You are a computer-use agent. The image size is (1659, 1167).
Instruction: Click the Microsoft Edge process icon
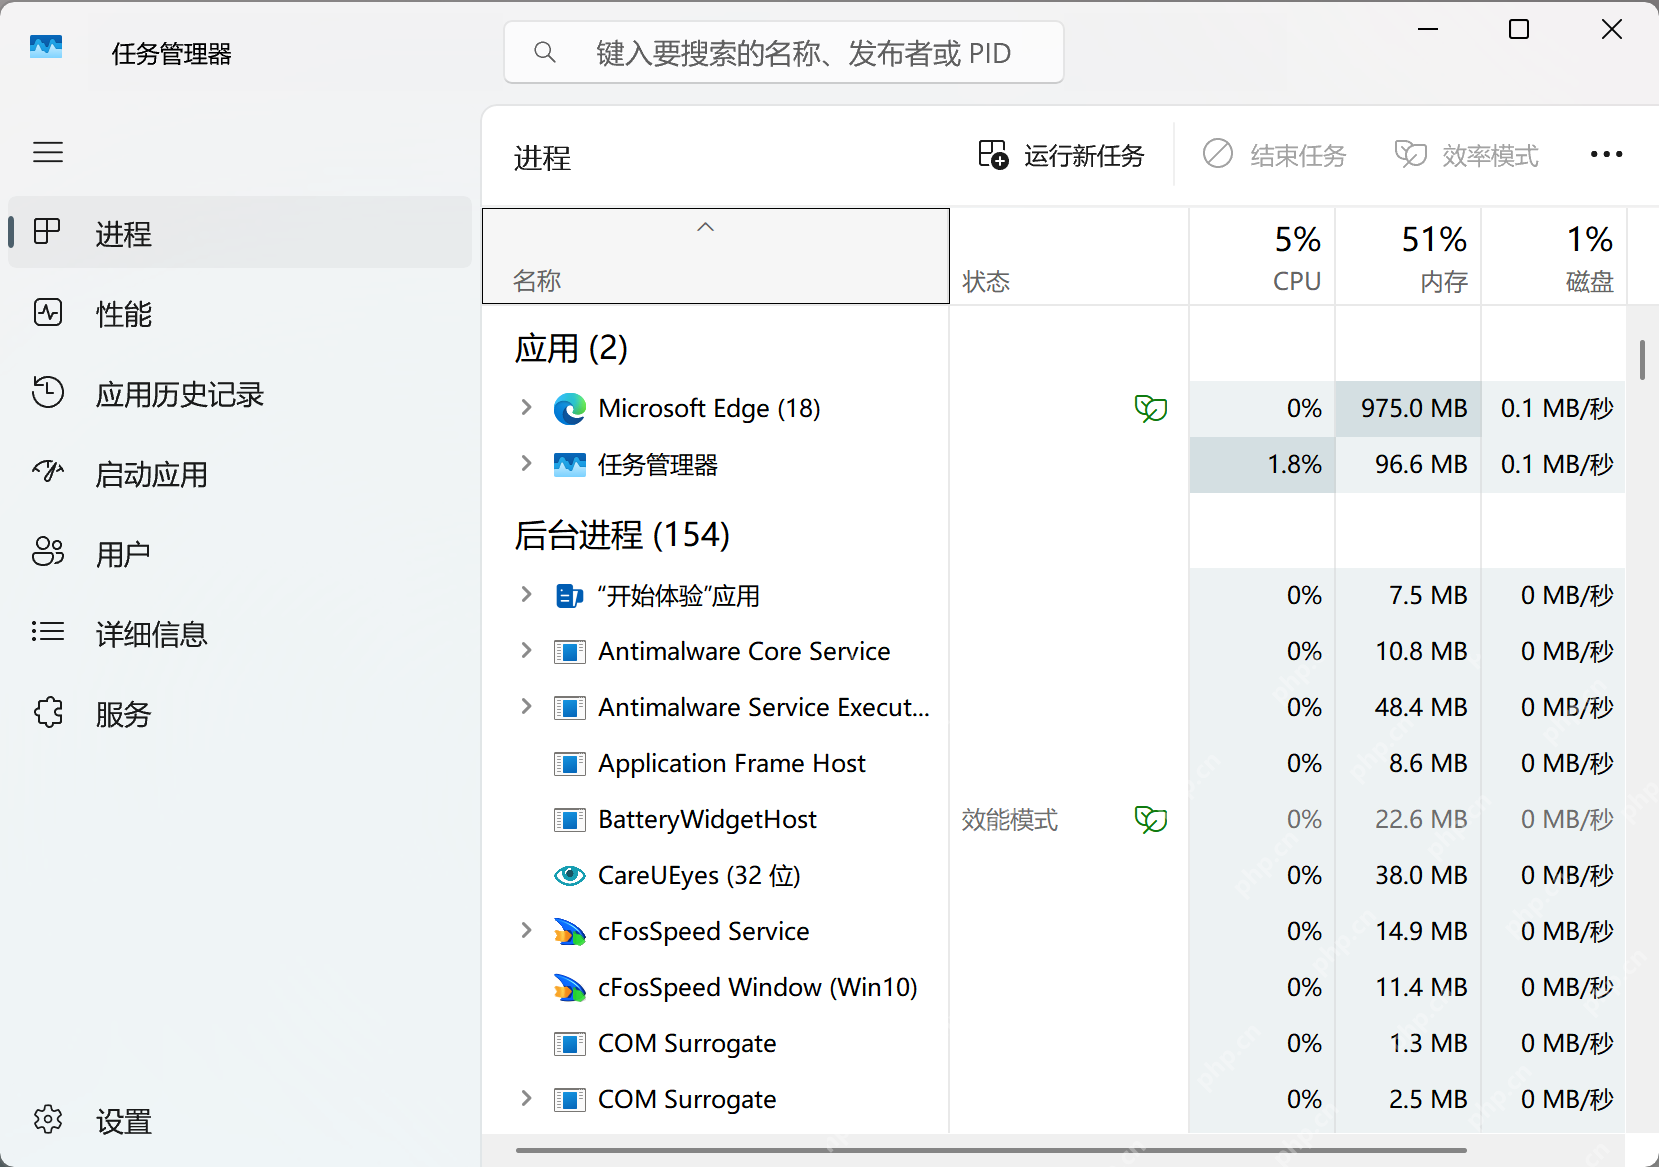click(570, 409)
